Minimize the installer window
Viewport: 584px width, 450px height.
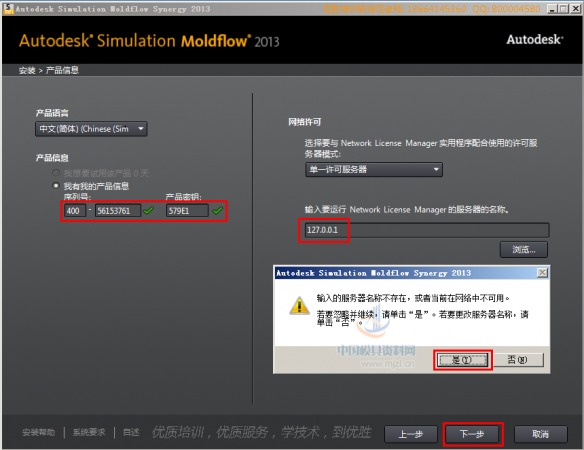click(552, 9)
